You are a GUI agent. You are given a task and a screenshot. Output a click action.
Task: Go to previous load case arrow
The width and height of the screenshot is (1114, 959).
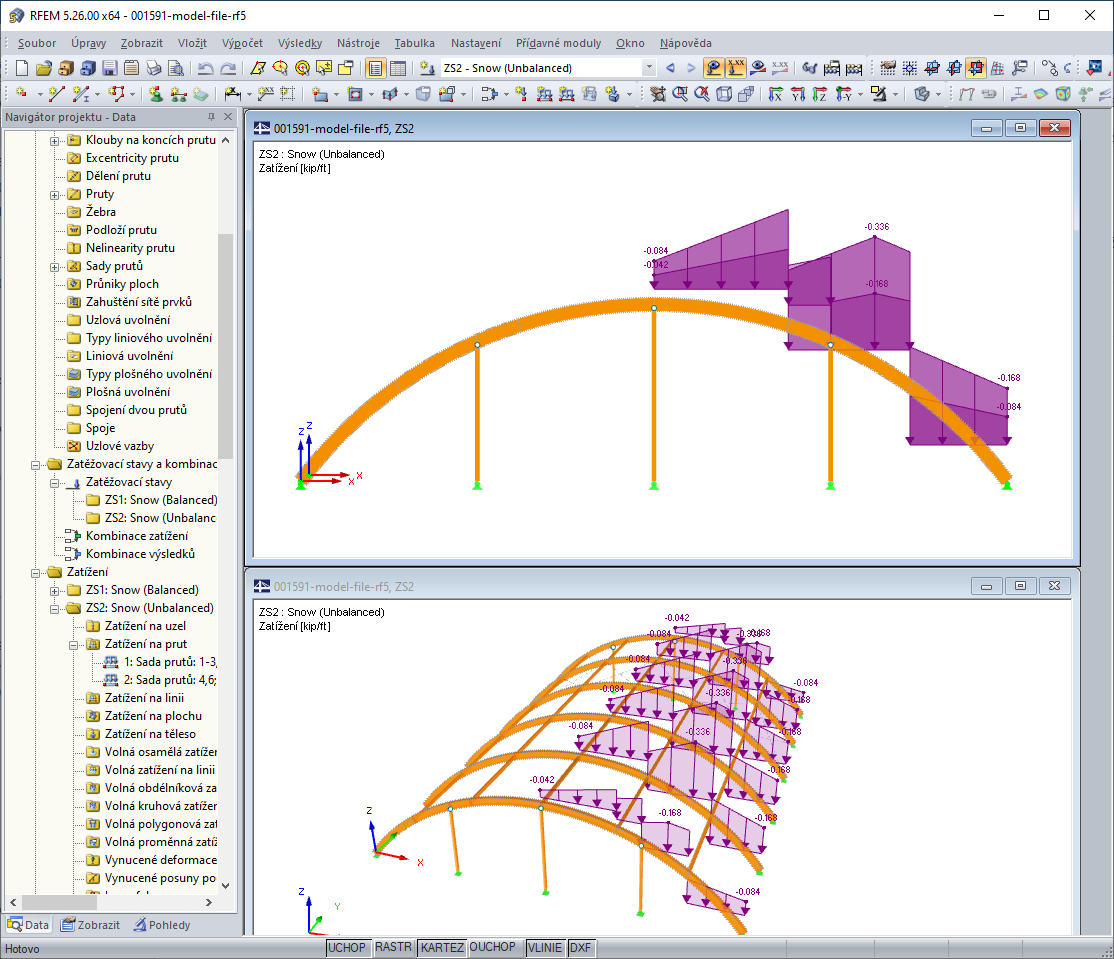pos(670,68)
